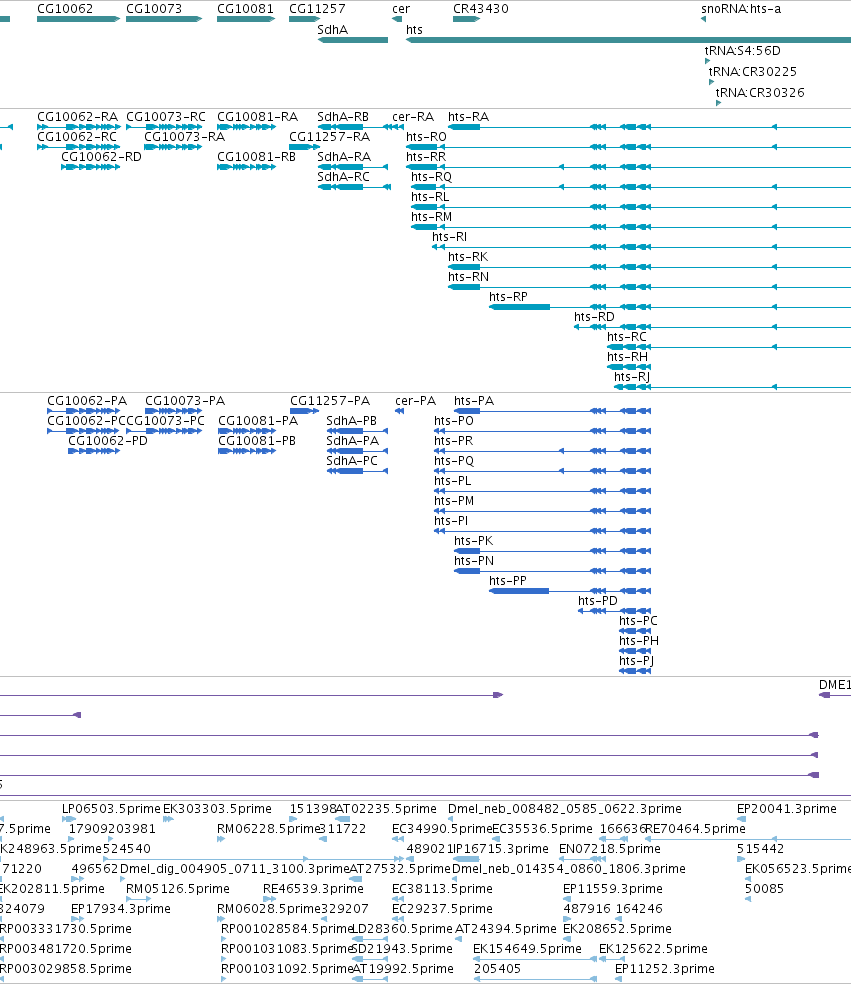Viewport: 851px width, 984px height.
Task: Click the AT24394.5prime EST label
Action: point(506,929)
